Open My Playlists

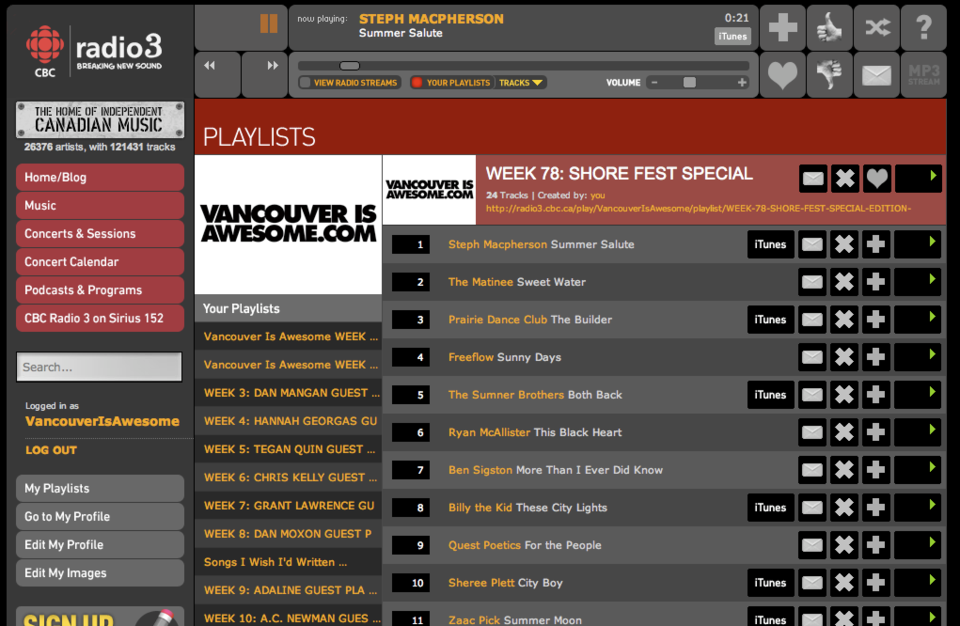pyautogui.click(x=100, y=488)
